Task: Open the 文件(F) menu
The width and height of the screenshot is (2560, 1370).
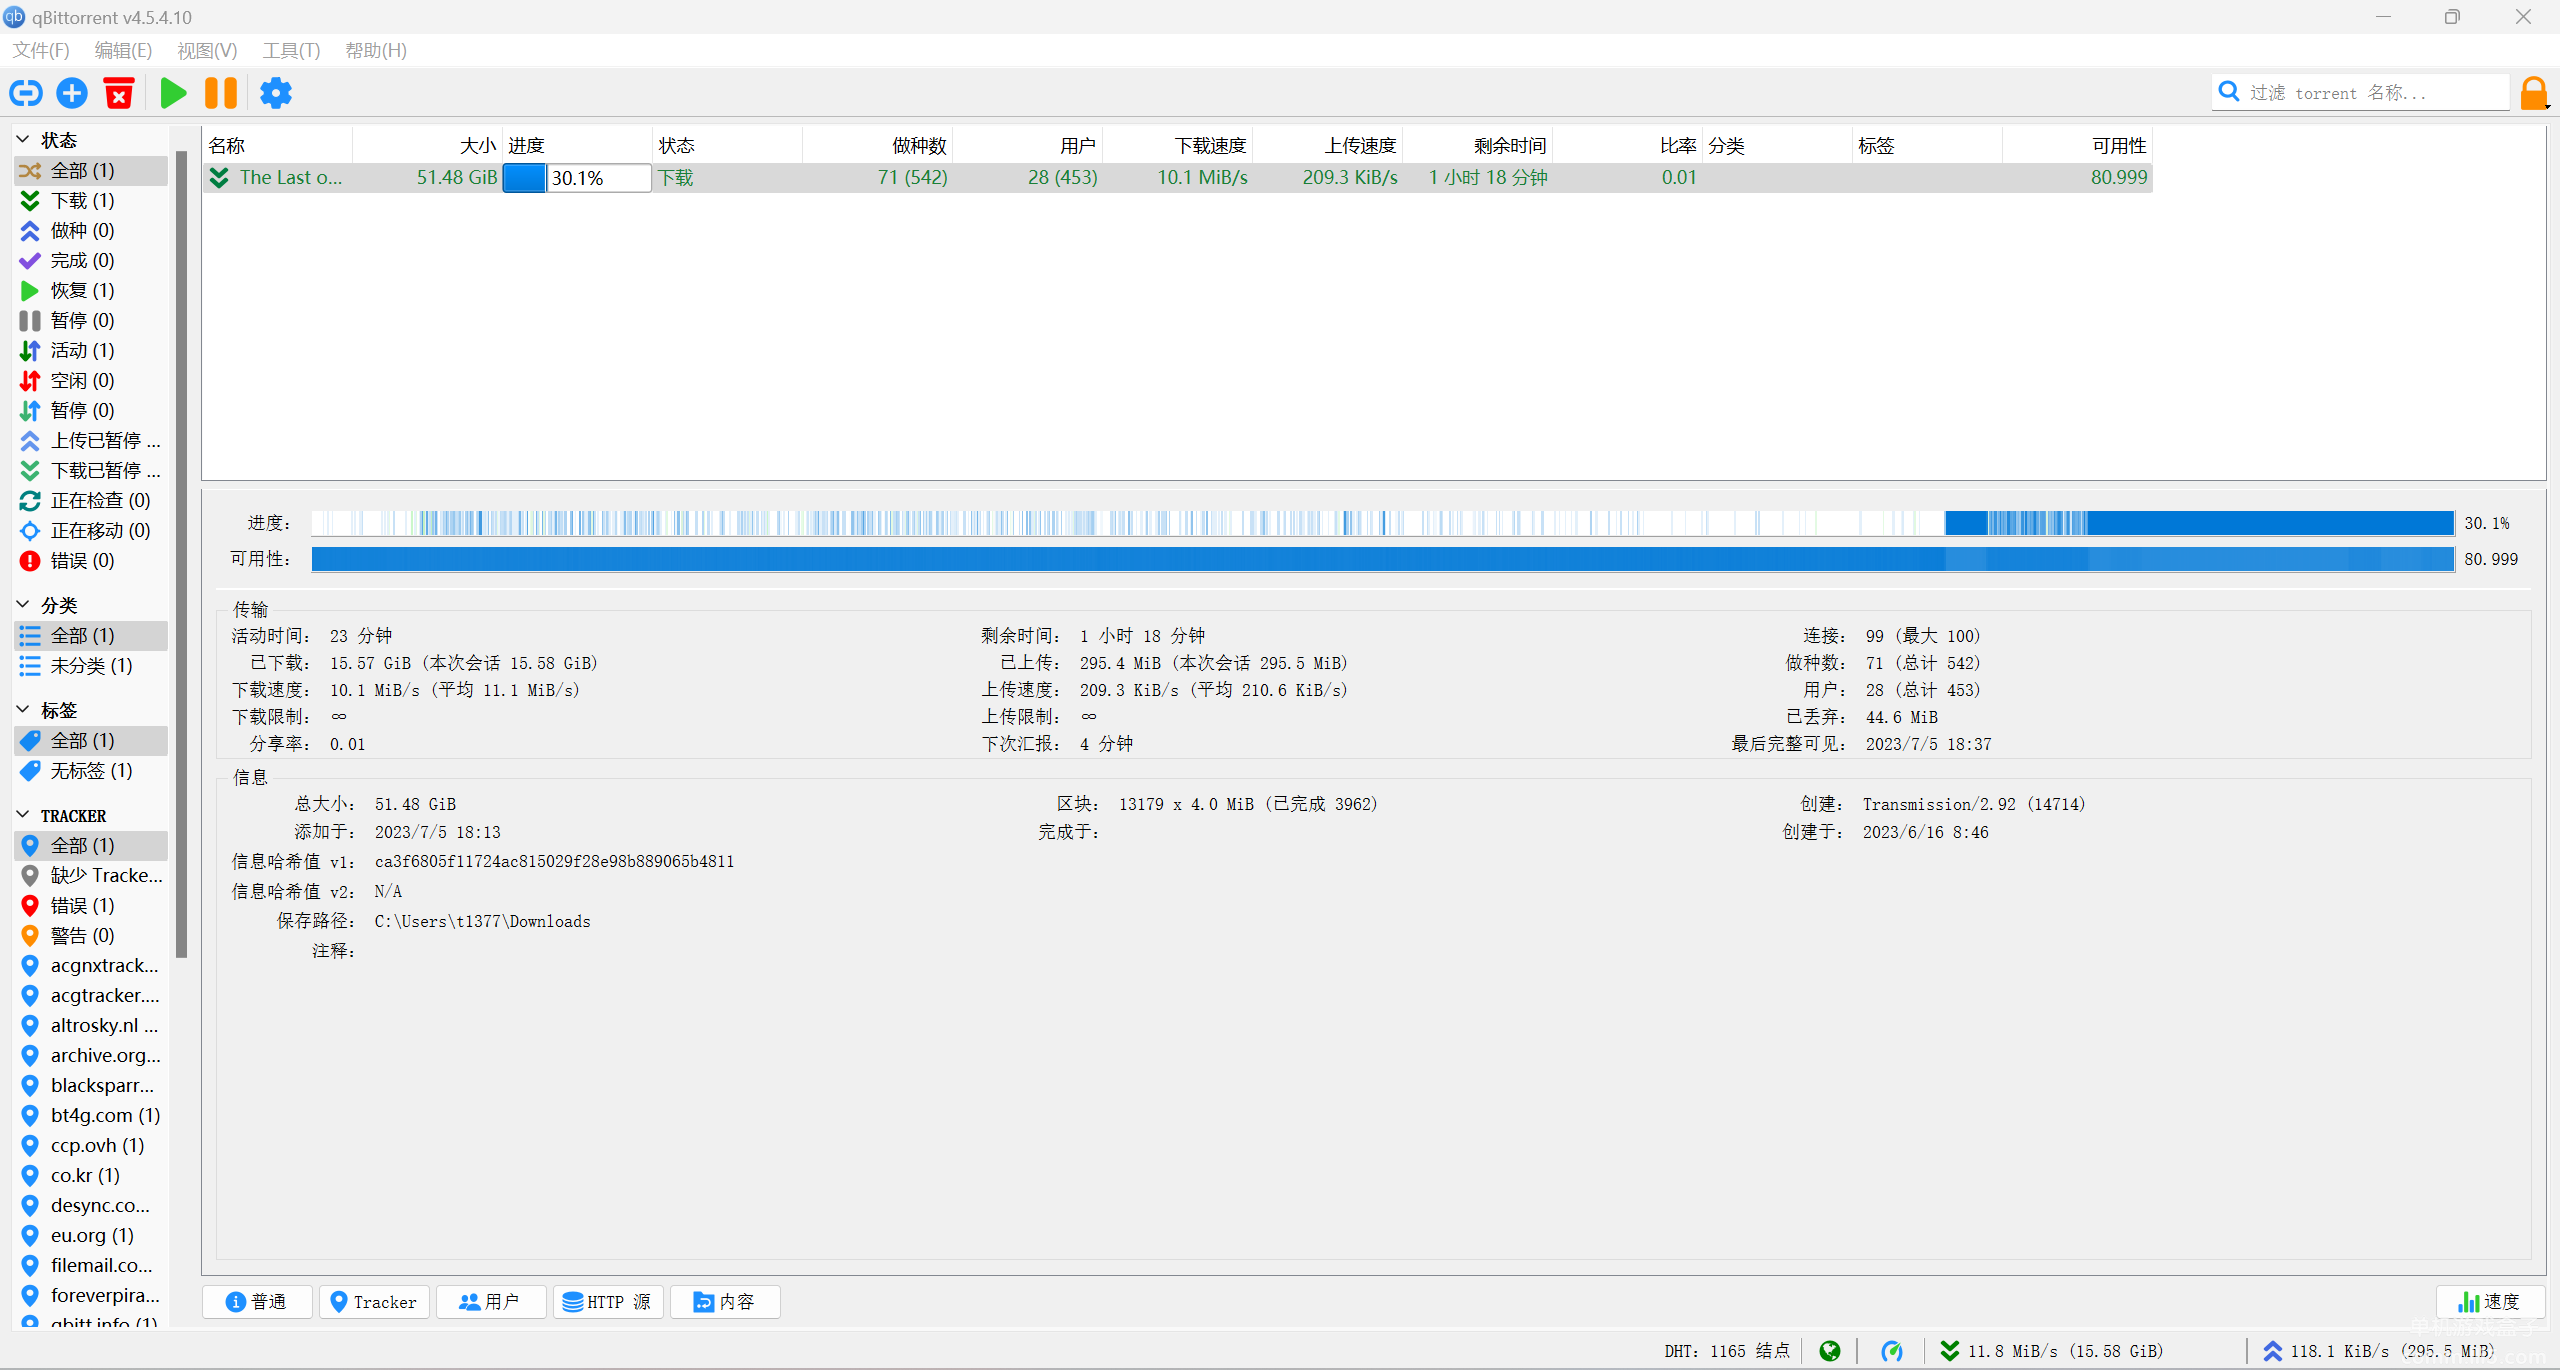Action: (41, 50)
